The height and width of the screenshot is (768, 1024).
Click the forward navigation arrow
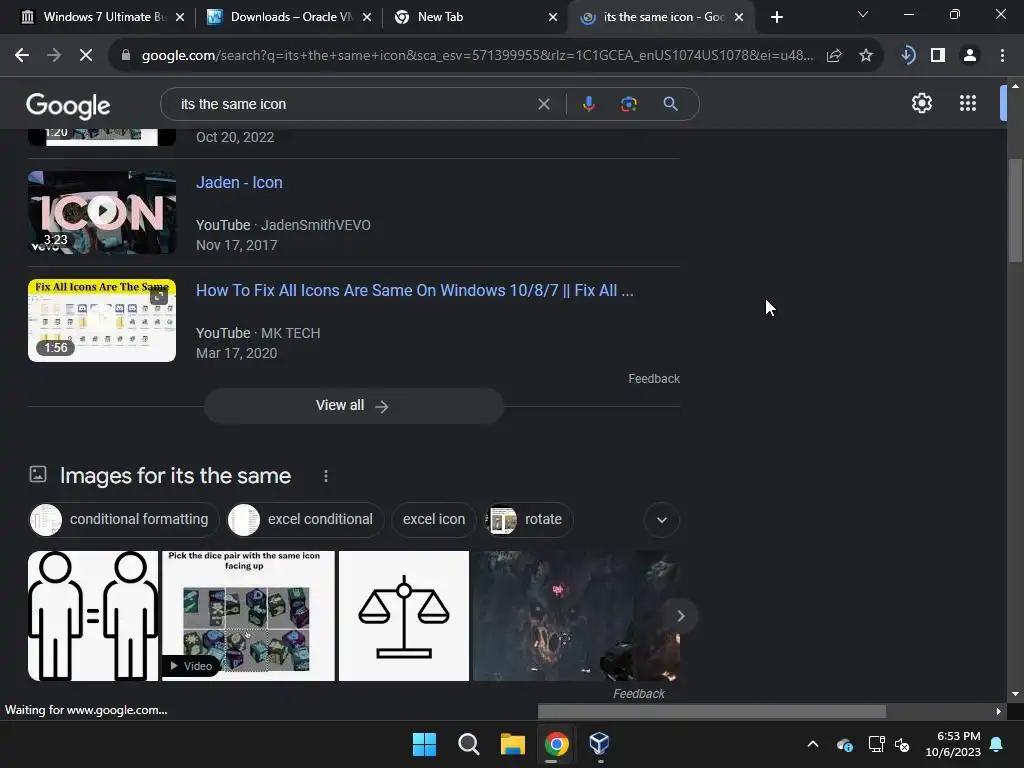[x=54, y=56]
